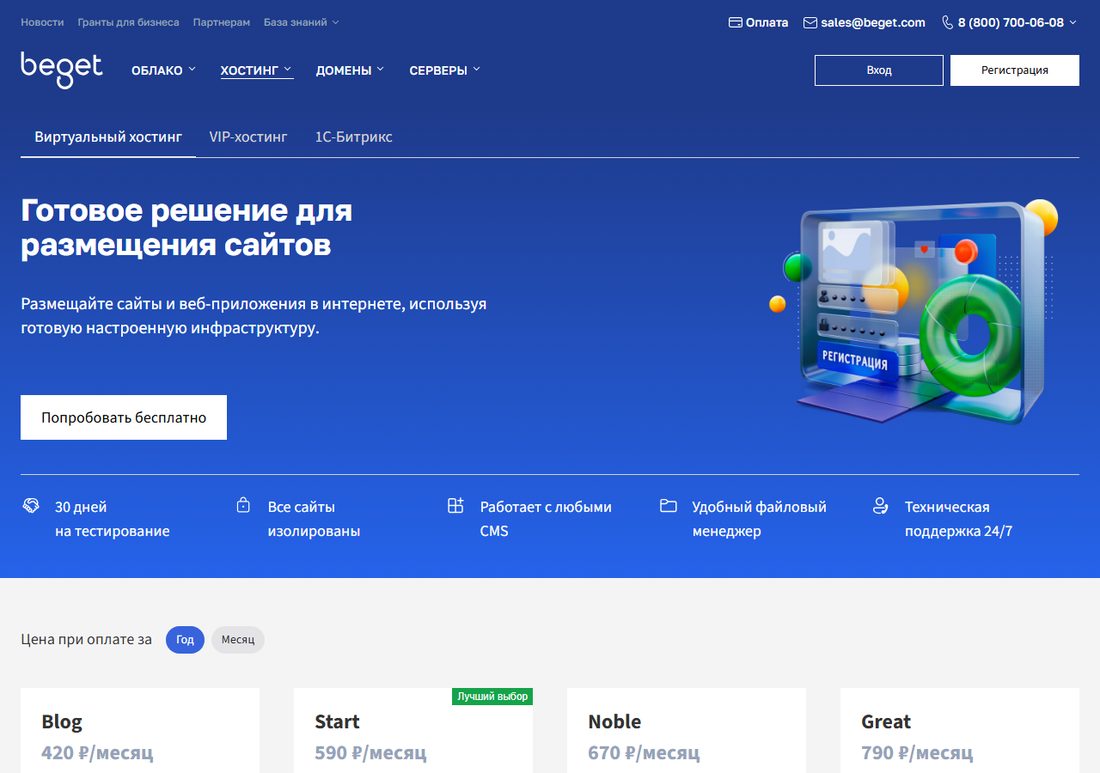Click the 8 (800) 700-06-08 phone number
The width and height of the screenshot is (1100, 773).
pos(1011,22)
